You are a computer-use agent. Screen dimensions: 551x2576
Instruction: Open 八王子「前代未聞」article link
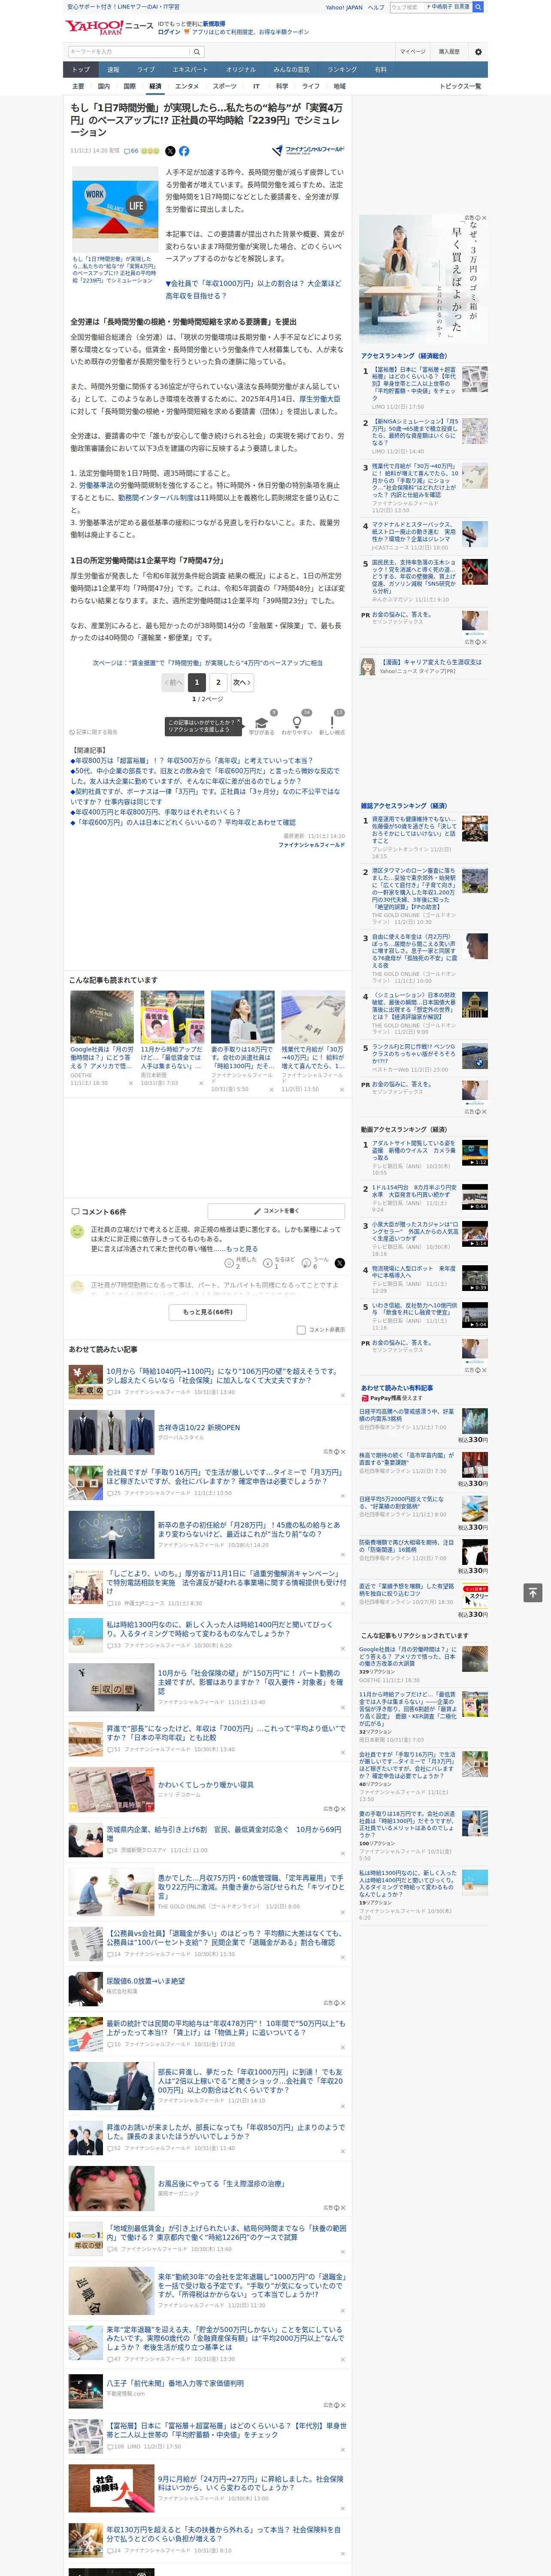(175, 2383)
